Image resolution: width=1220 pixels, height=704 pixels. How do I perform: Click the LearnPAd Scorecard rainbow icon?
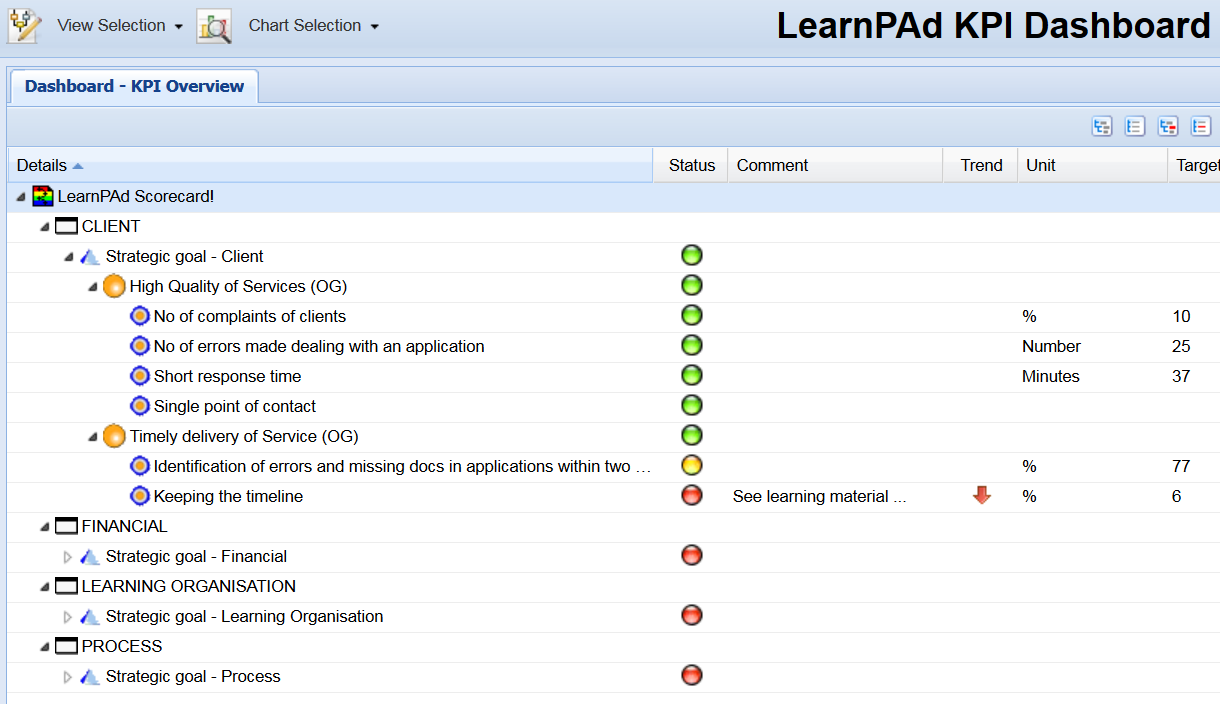click(43, 196)
